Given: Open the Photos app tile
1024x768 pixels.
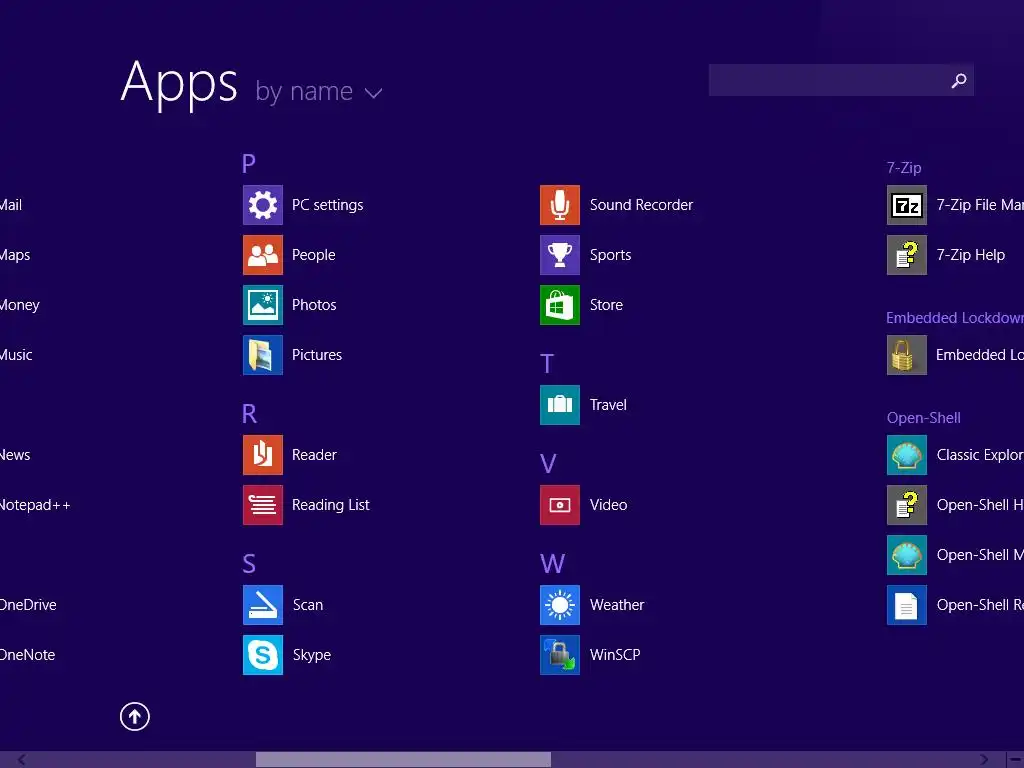Looking at the screenshot, I should click(x=263, y=305).
